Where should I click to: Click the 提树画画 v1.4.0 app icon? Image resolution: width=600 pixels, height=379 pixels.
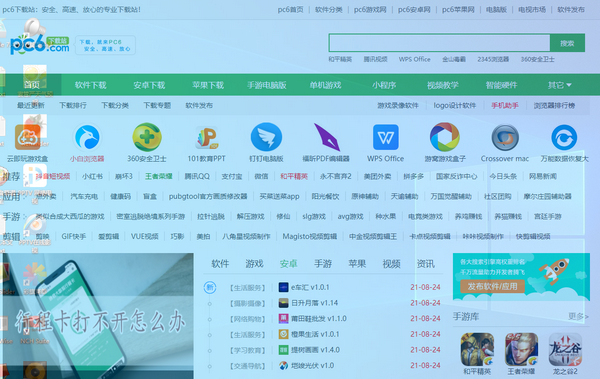[283, 350]
